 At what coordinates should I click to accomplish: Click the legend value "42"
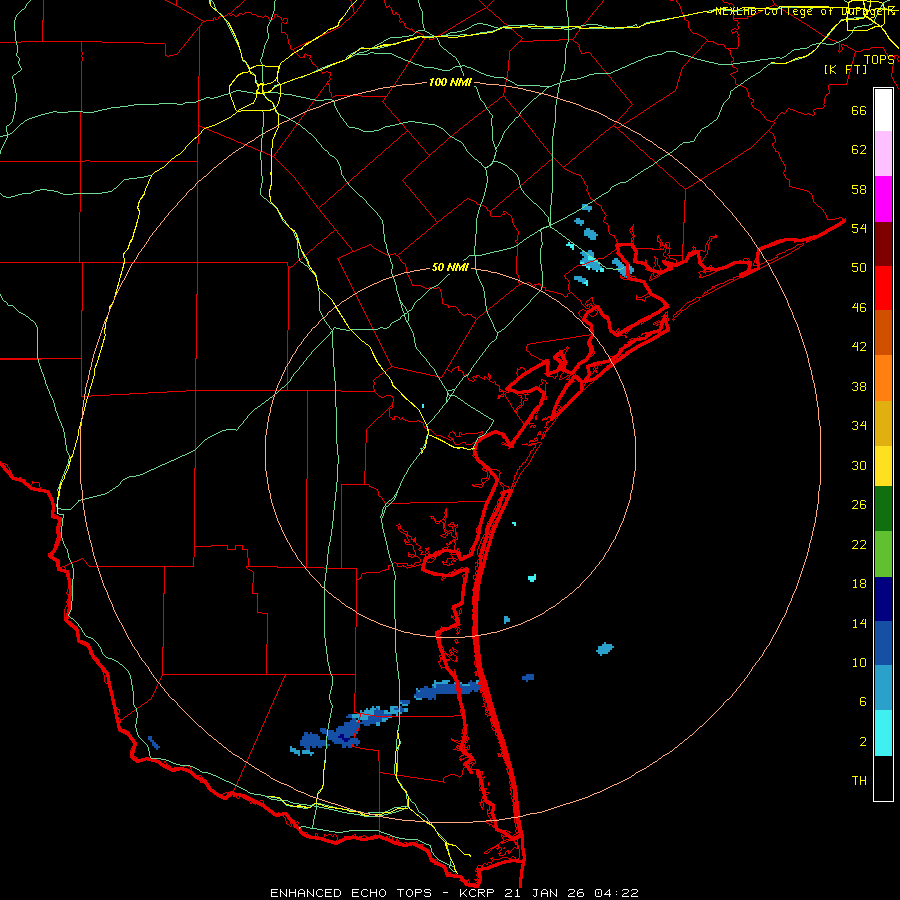(x=859, y=347)
